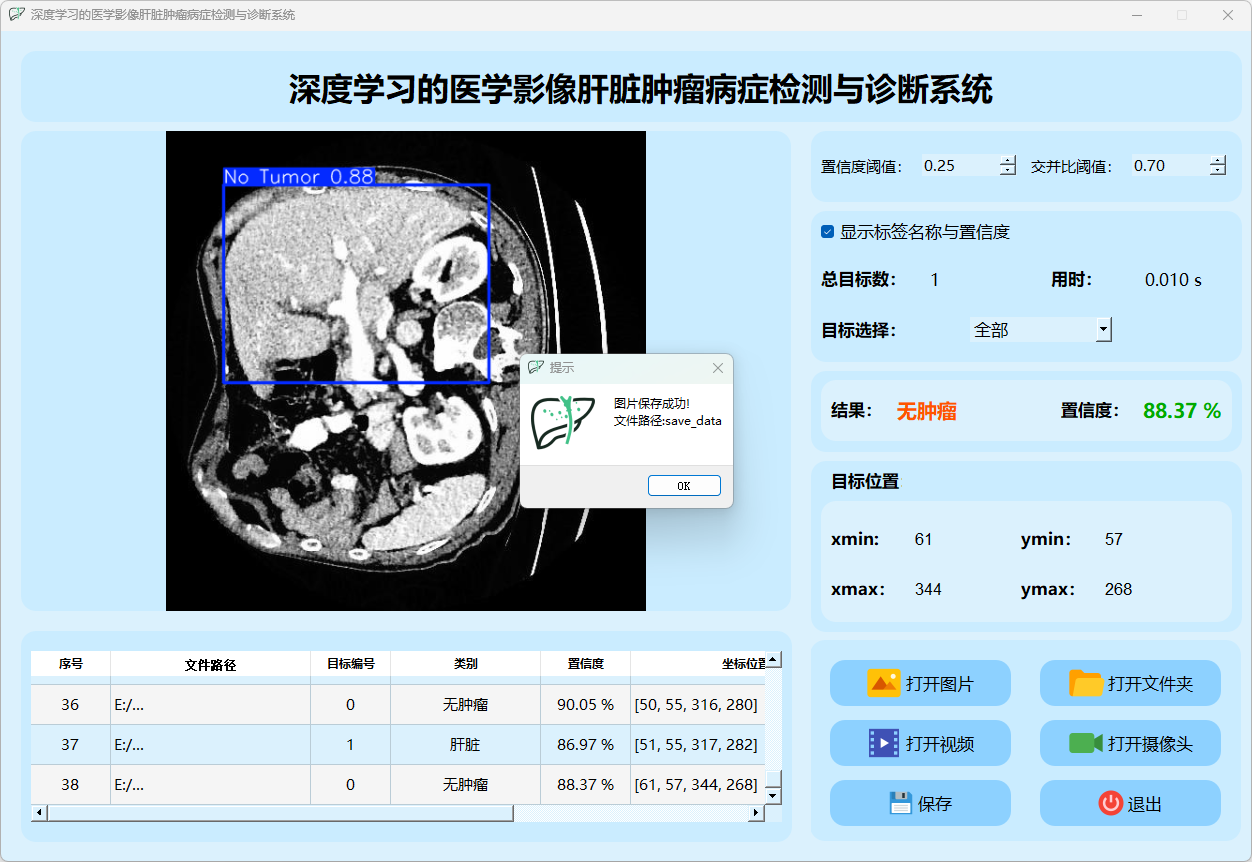Click the video film icon
The image size is (1252, 862).
884,743
